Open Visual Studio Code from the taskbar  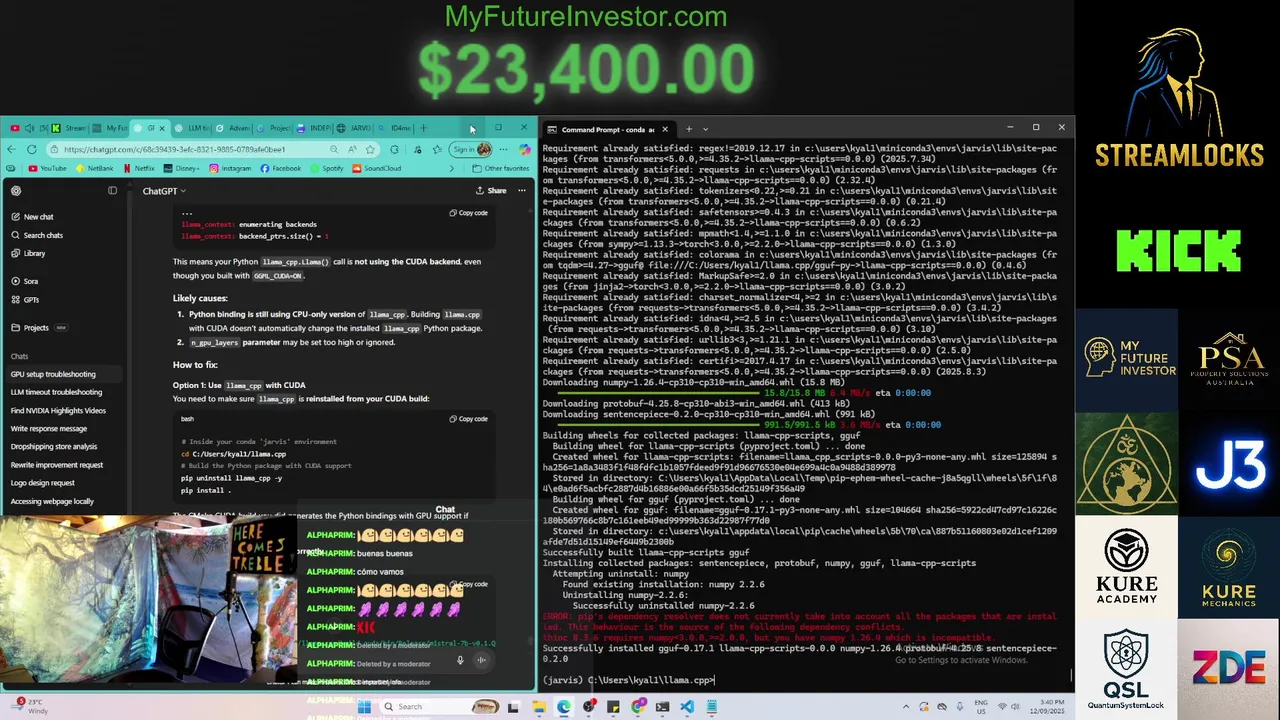coord(687,707)
